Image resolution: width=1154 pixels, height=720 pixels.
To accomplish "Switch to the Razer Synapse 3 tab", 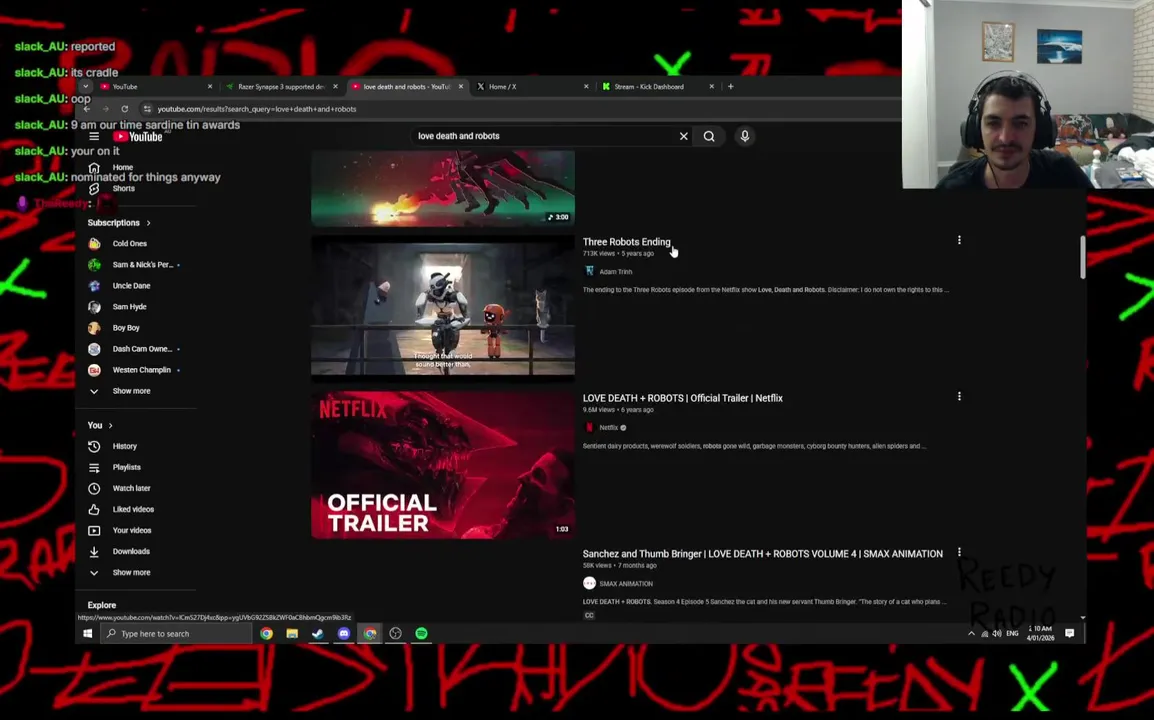I will [x=280, y=87].
